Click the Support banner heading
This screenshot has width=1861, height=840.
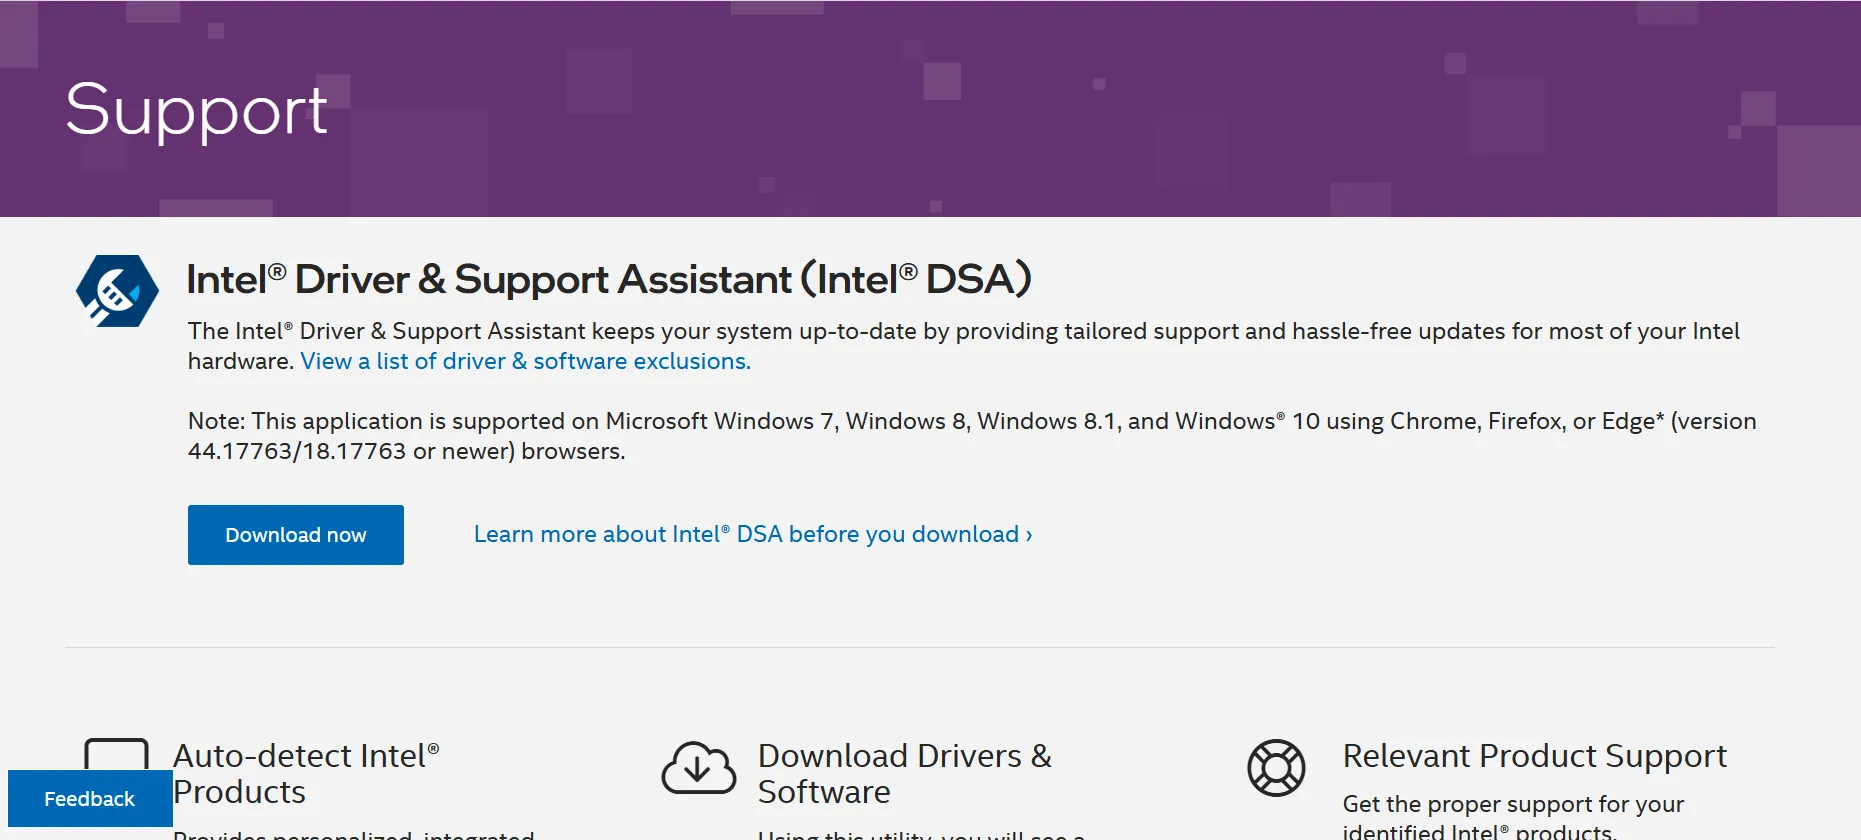(x=196, y=110)
